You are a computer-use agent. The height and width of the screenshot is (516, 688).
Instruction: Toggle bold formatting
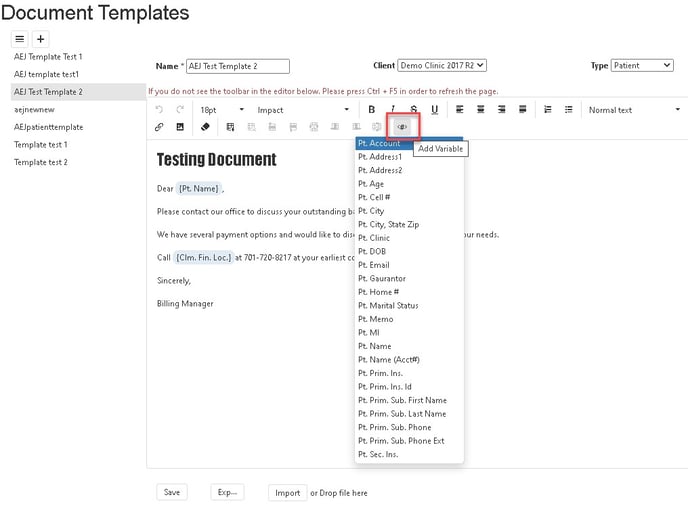click(372, 109)
